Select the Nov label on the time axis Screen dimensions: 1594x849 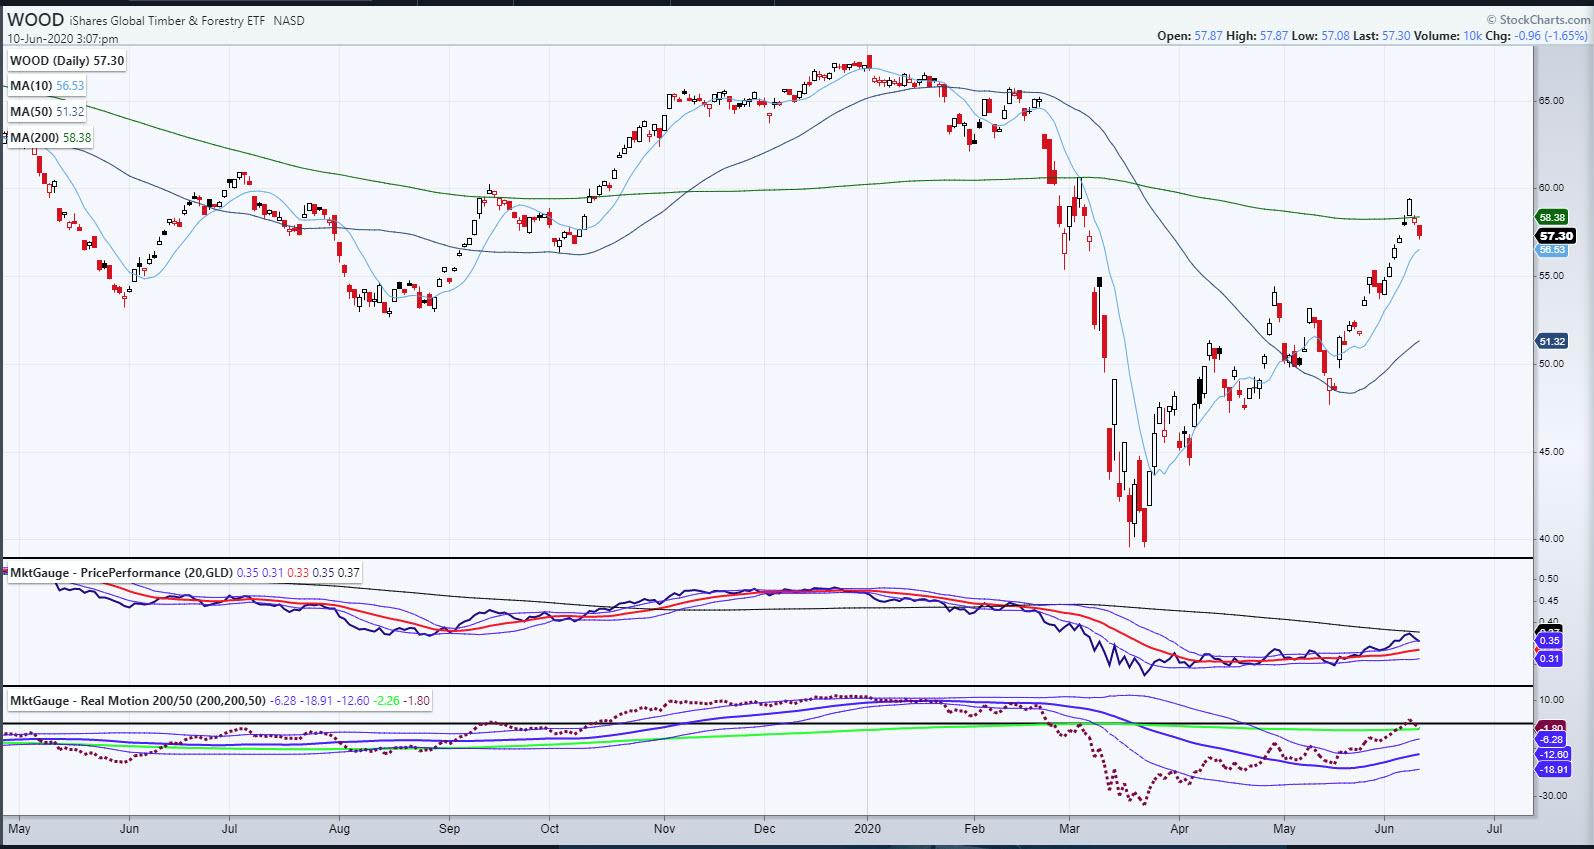(665, 829)
